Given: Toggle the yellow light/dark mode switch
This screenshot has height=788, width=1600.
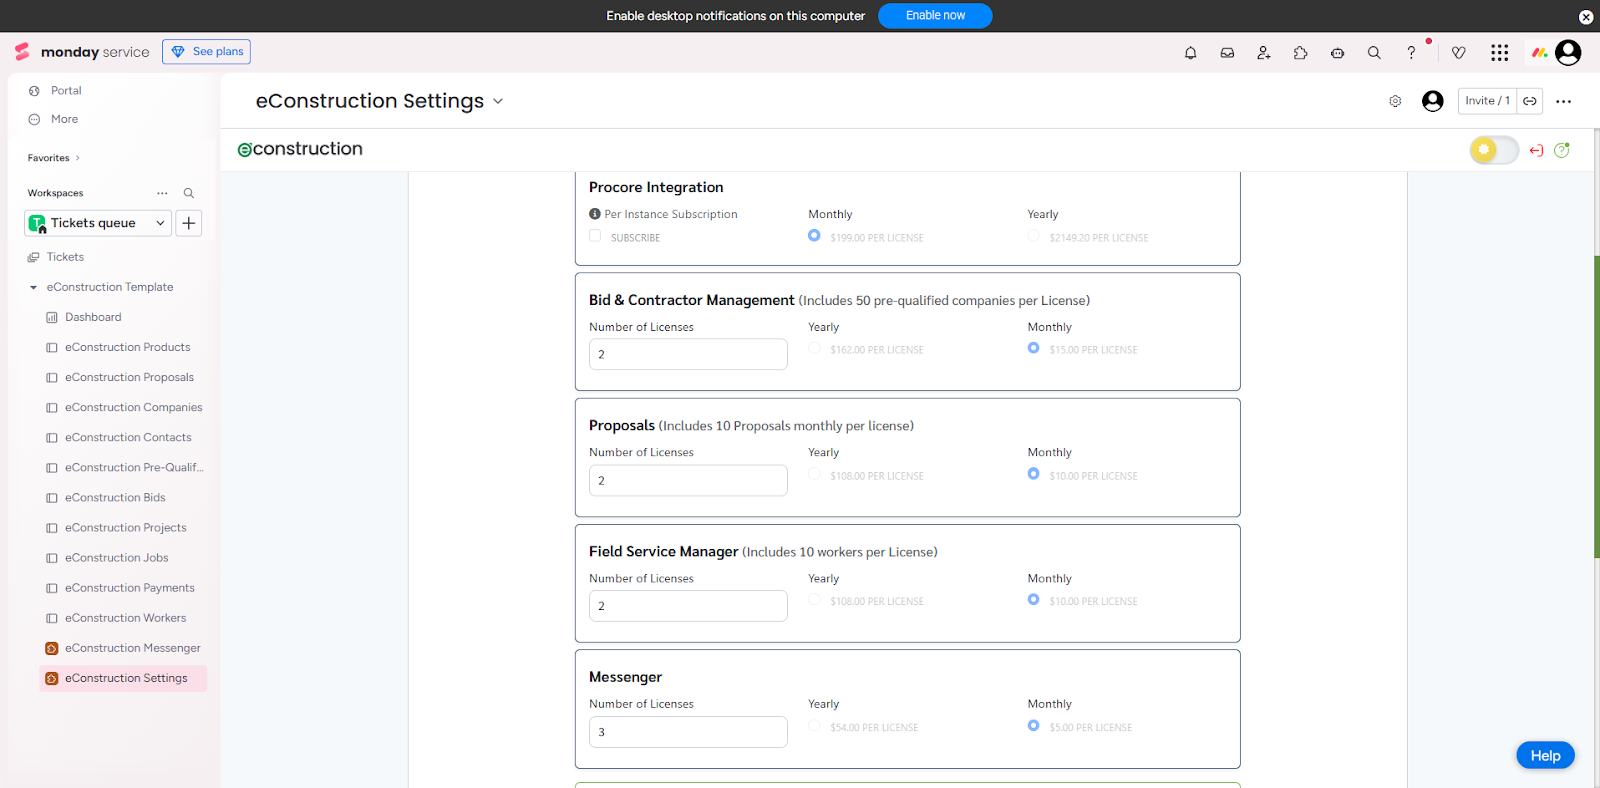Looking at the screenshot, I should click(1493, 150).
